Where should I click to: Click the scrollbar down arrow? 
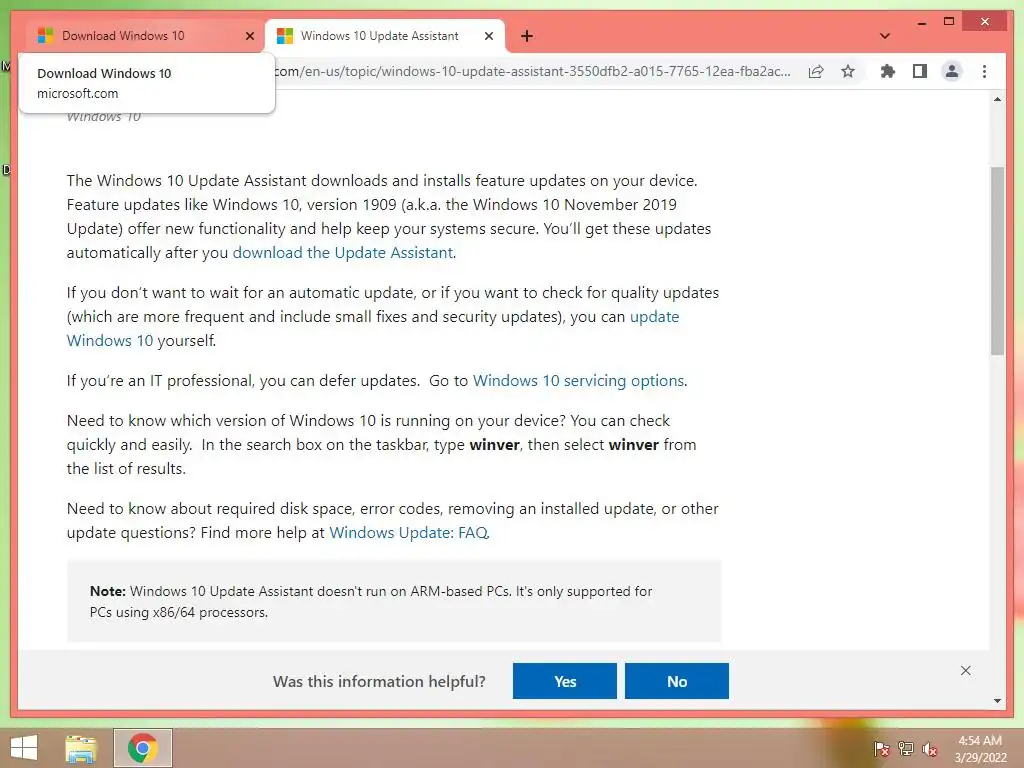pos(997,701)
